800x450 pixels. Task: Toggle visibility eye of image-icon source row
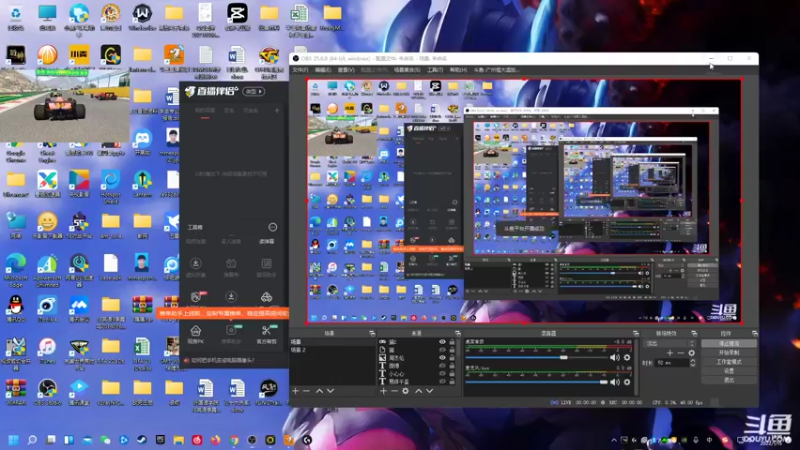[x=442, y=358]
